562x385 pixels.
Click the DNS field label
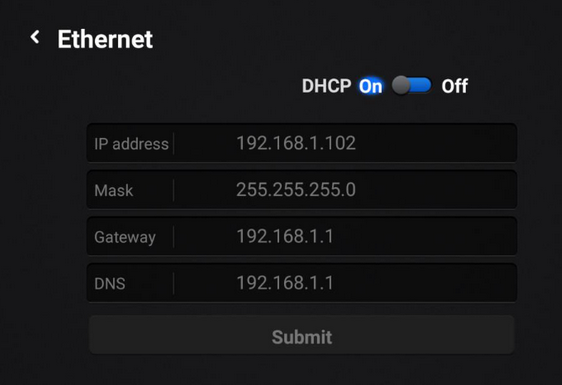coord(110,284)
